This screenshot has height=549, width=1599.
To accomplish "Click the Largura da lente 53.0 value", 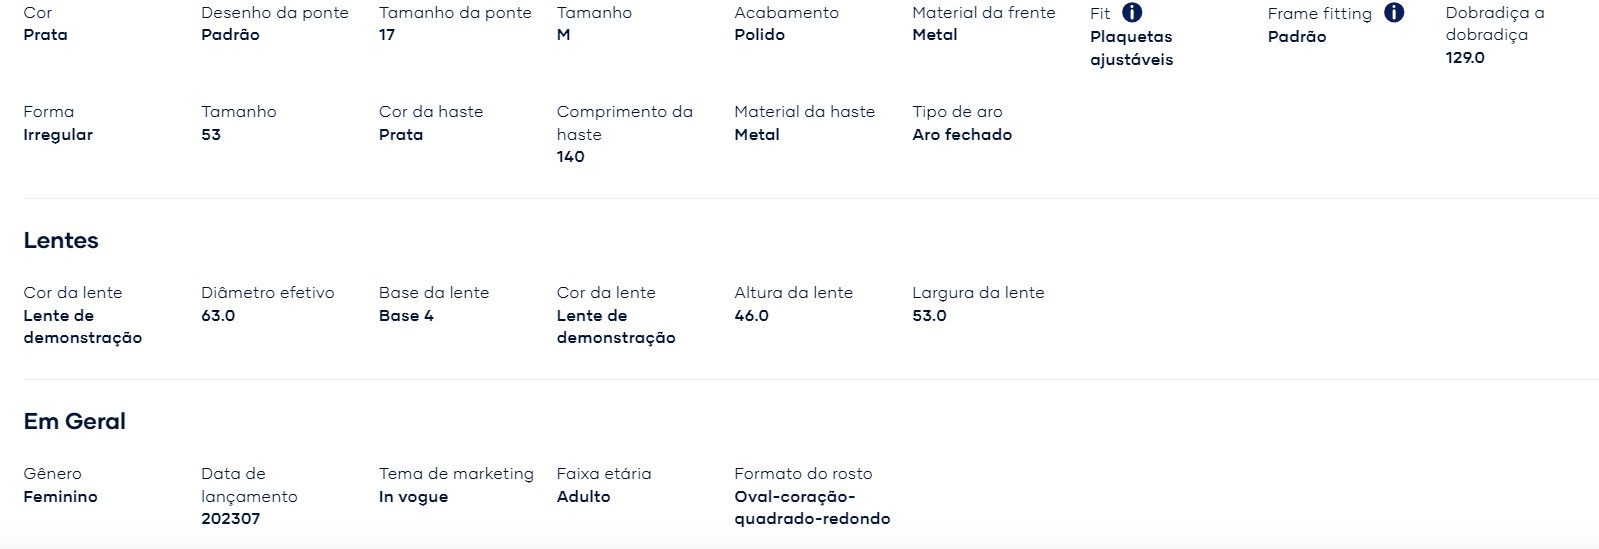I will pos(929,316).
